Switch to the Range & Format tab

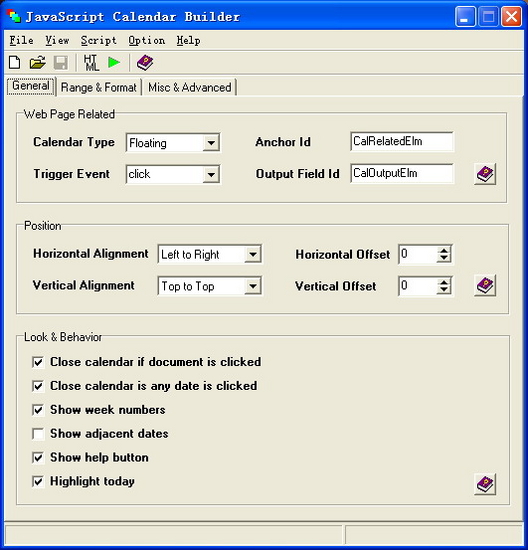99,87
